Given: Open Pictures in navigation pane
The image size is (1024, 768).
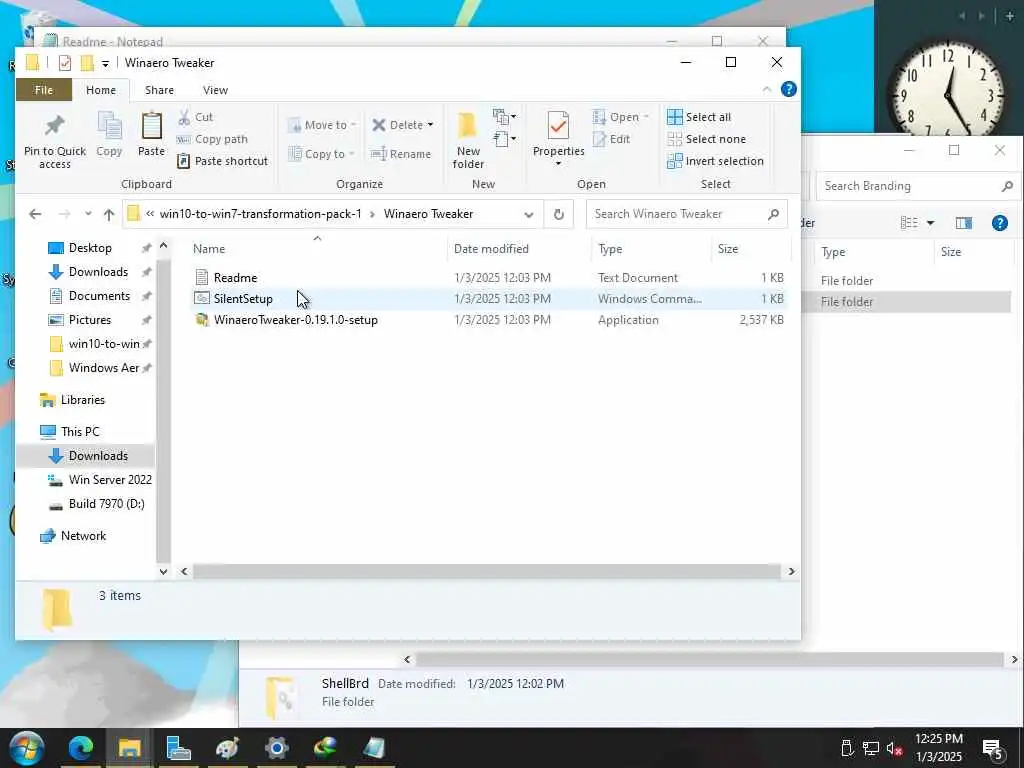Looking at the screenshot, I should pyautogui.click(x=89, y=320).
